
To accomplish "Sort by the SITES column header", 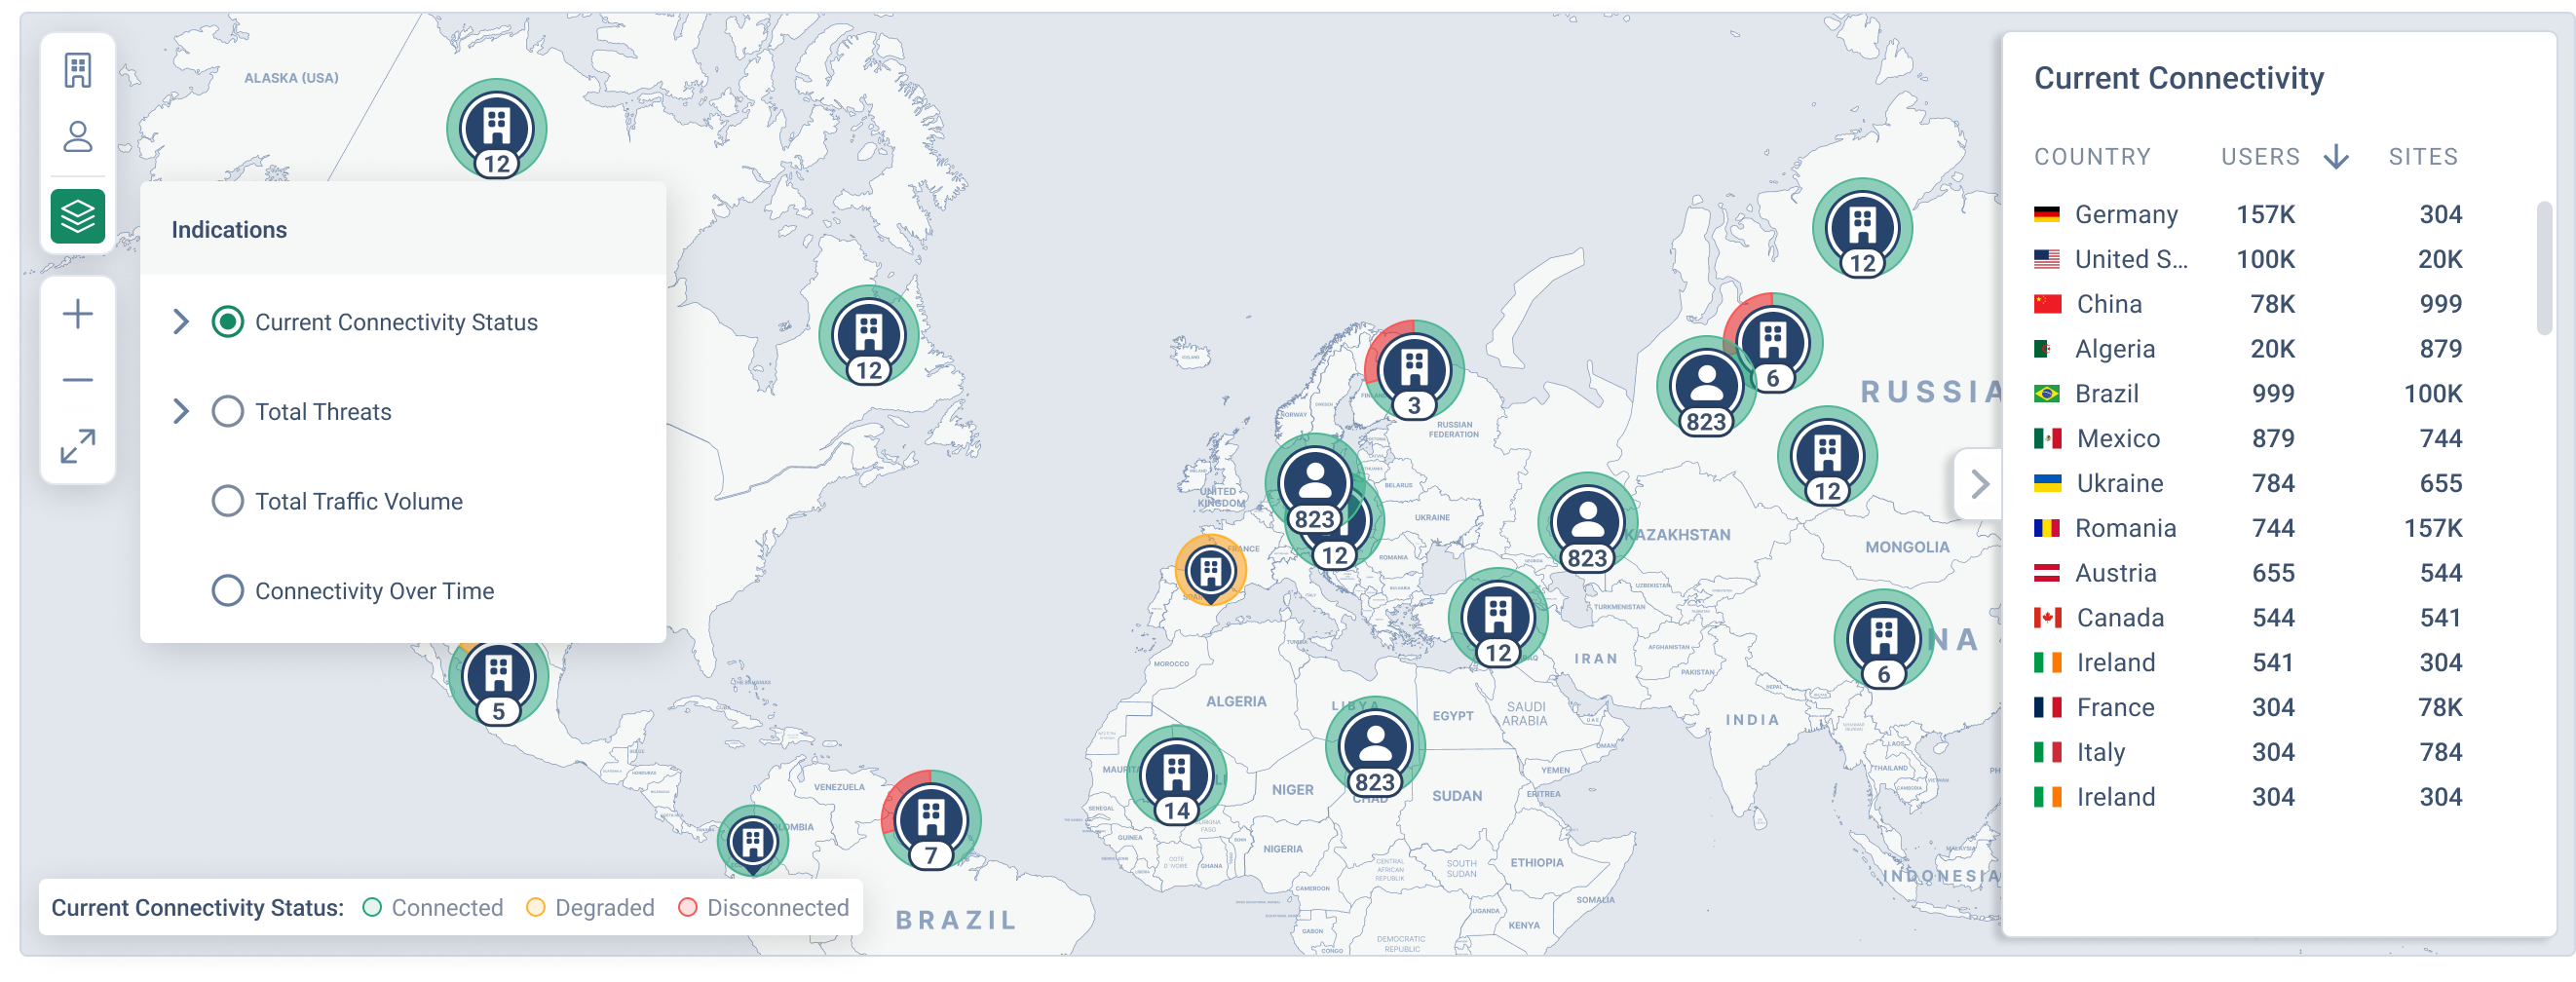I will tap(2422, 157).
